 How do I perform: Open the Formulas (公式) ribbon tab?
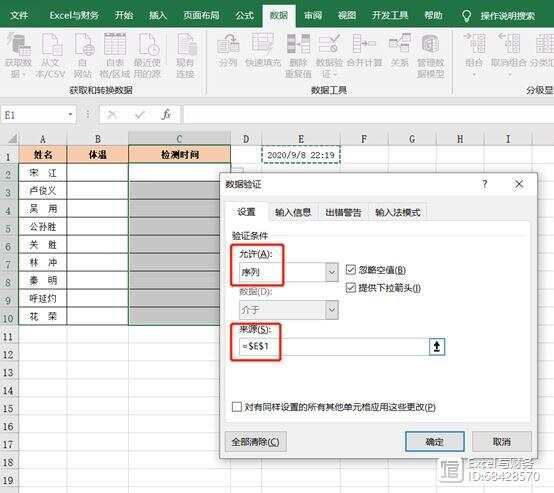click(244, 15)
